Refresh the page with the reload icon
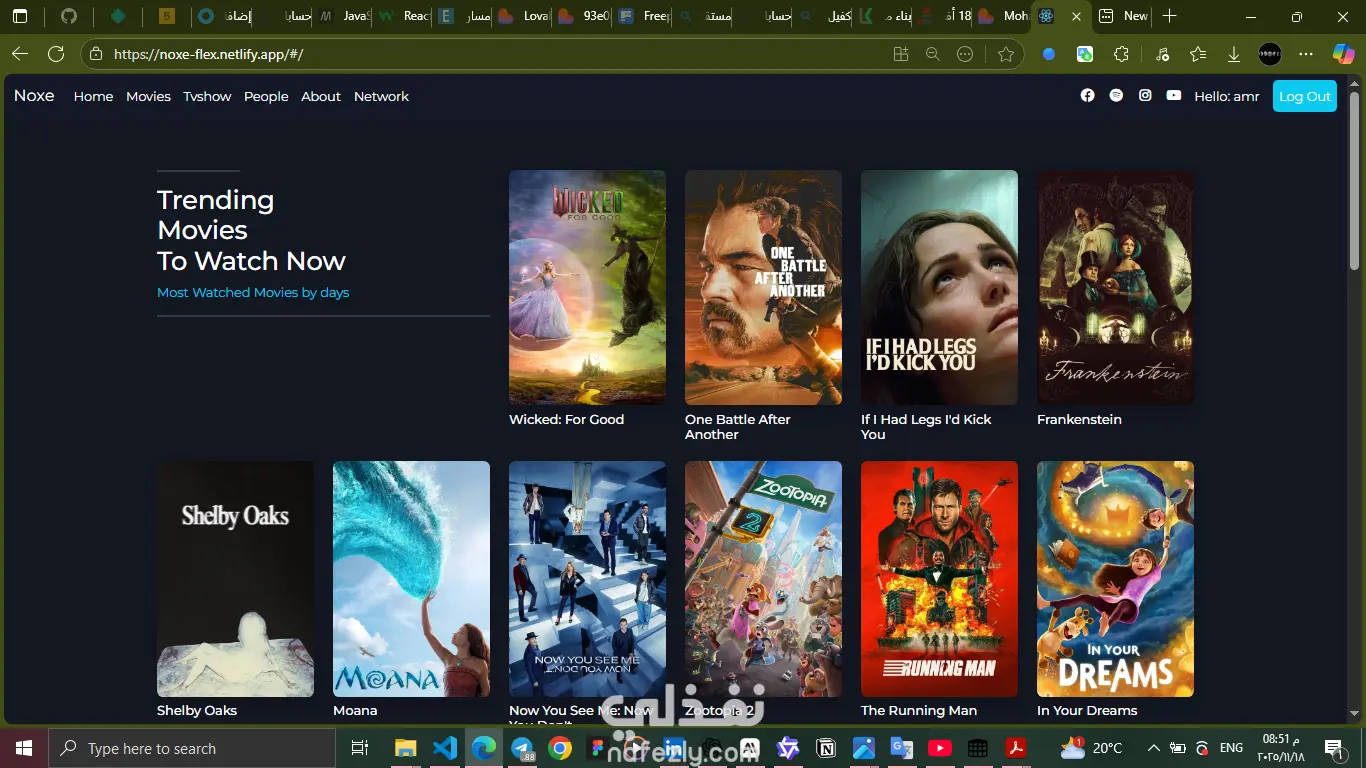The width and height of the screenshot is (1366, 768). [56, 54]
